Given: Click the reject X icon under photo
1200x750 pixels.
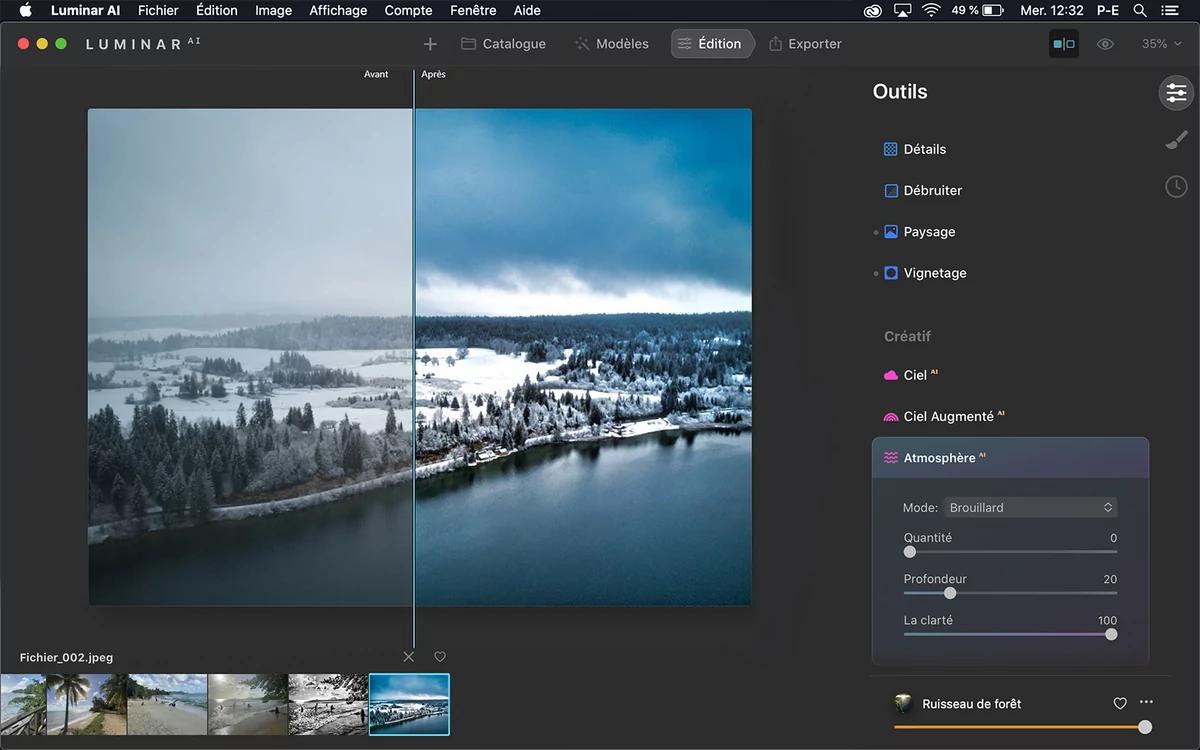Looking at the screenshot, I should coord(408,657).
